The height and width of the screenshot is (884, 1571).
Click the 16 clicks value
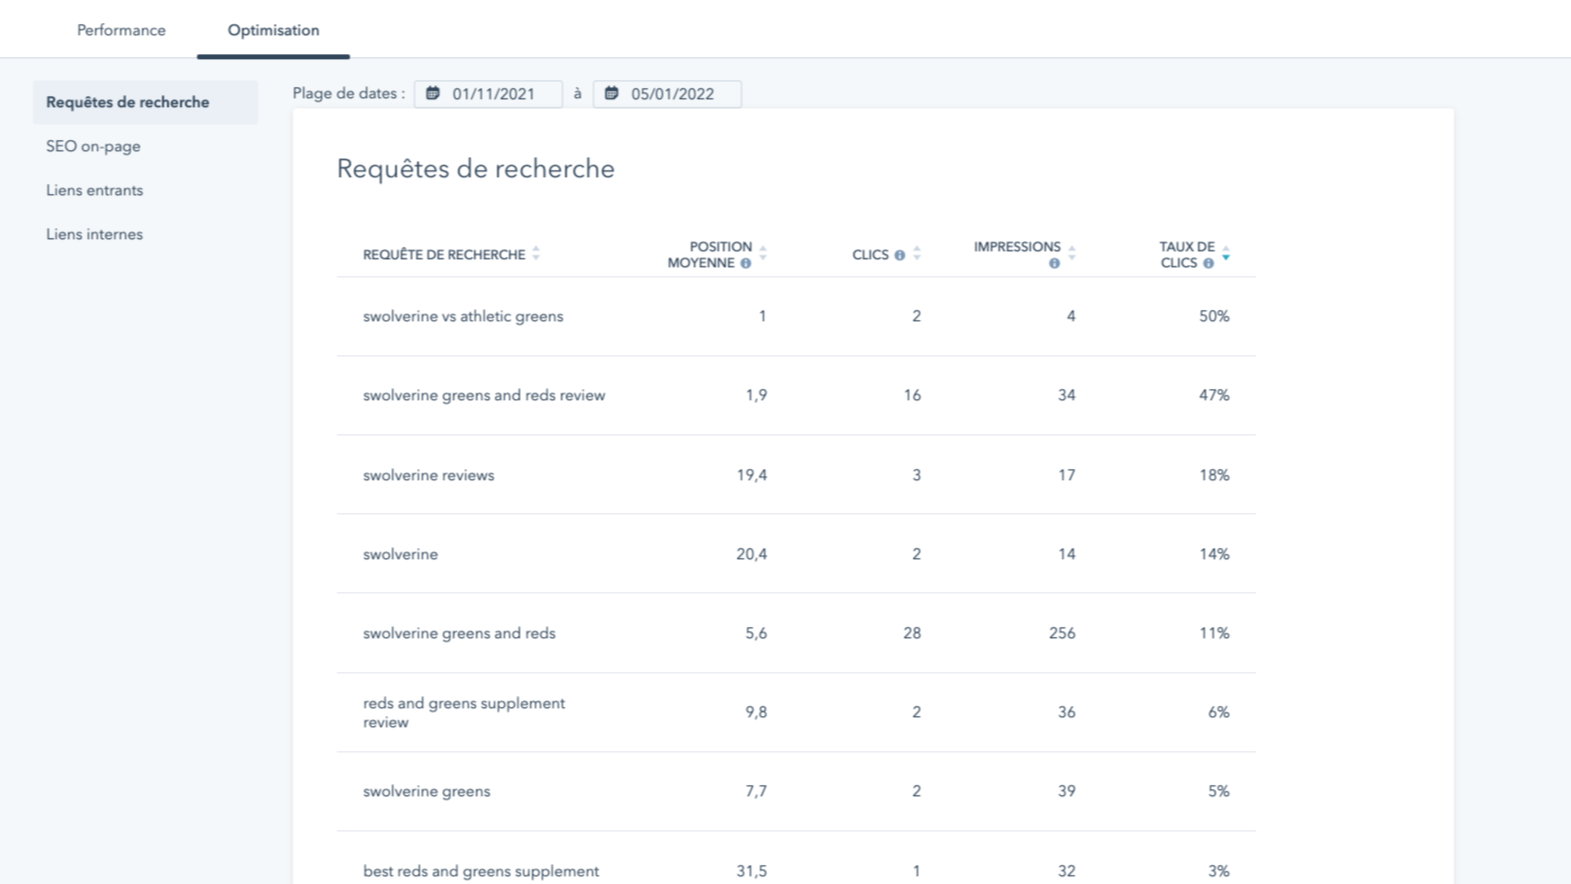pyautogui.click(x=912, y=395)
